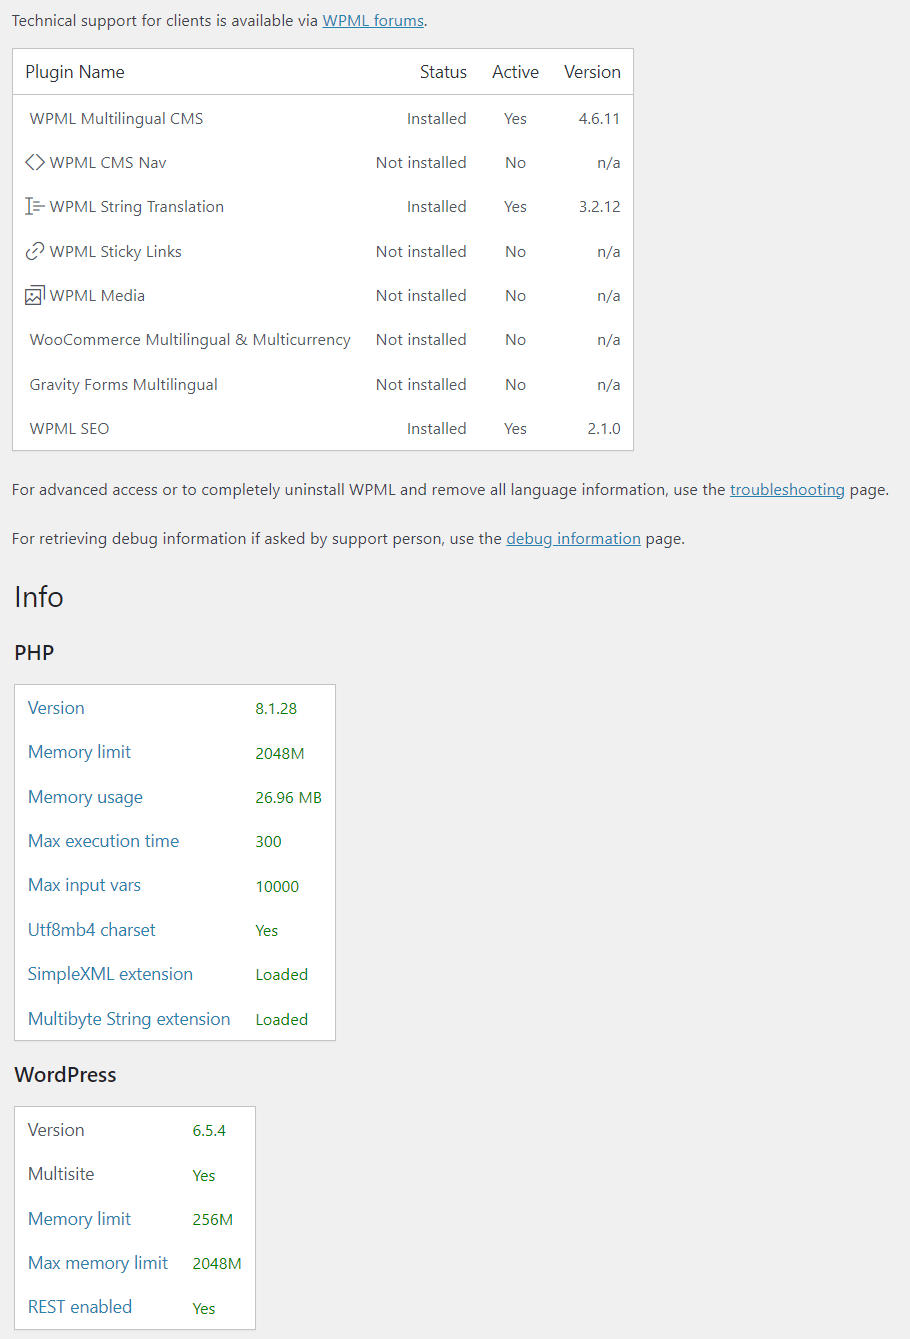Click the REST enabled link
Screen dimensions: 910x1339
point(80,1307)
